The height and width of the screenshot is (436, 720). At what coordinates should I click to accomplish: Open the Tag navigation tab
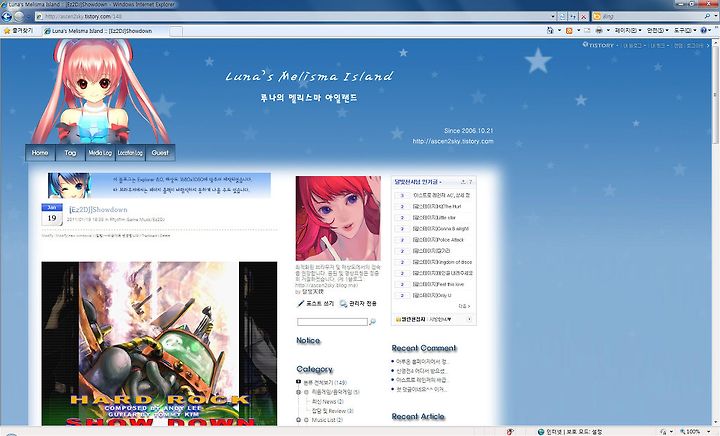click(x=70, y=153)
